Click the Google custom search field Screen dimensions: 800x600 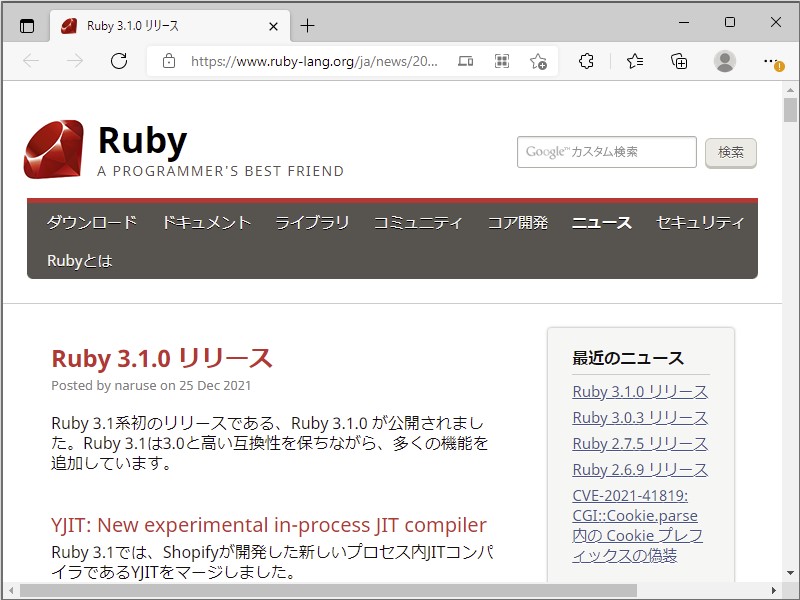(x=606, y=152)
